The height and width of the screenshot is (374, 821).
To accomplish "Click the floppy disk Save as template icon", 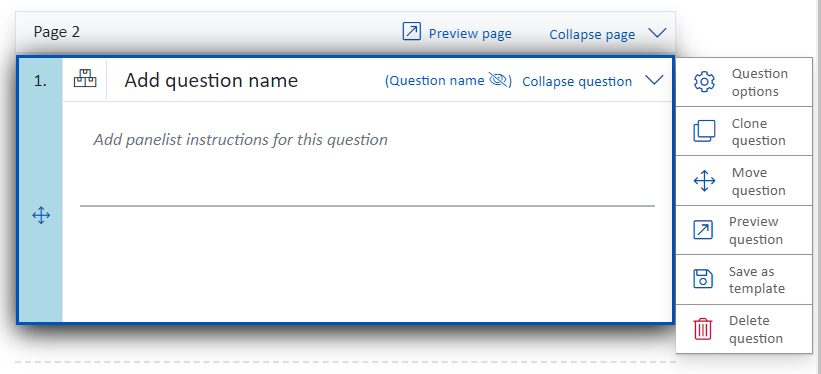I will (x=703, y=279).
